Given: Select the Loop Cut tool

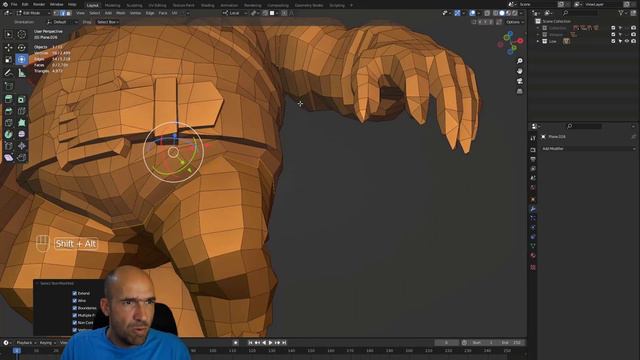Looking at the screenshot, I should [x=22, y=111].
